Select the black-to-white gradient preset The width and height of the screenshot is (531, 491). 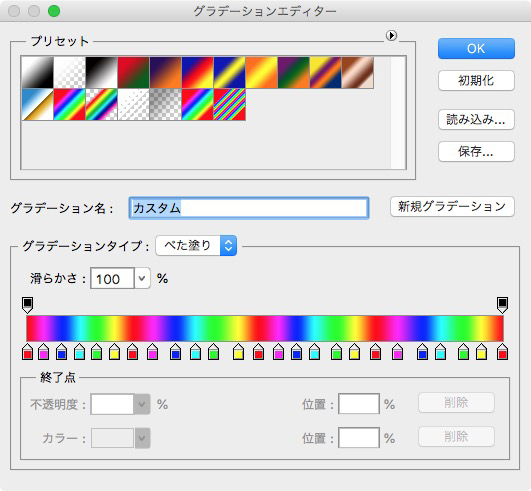click(x=101, y=72)
